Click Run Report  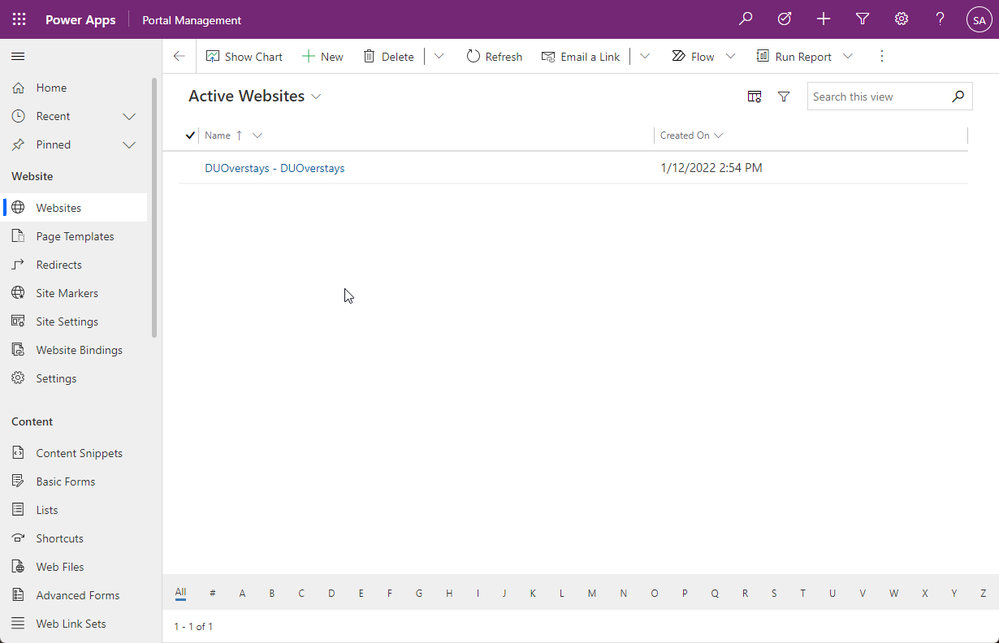[794, 57]
